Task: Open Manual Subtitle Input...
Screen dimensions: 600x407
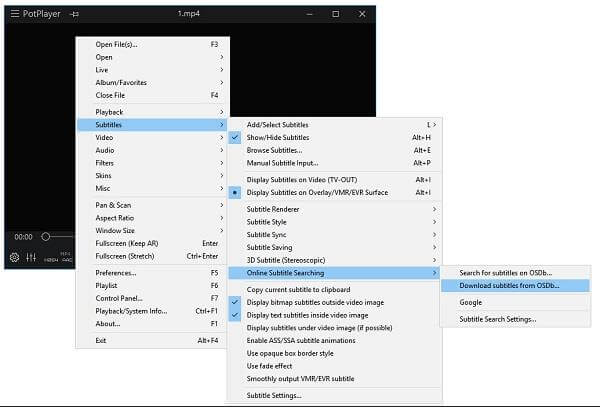Action: pos(335,163)
